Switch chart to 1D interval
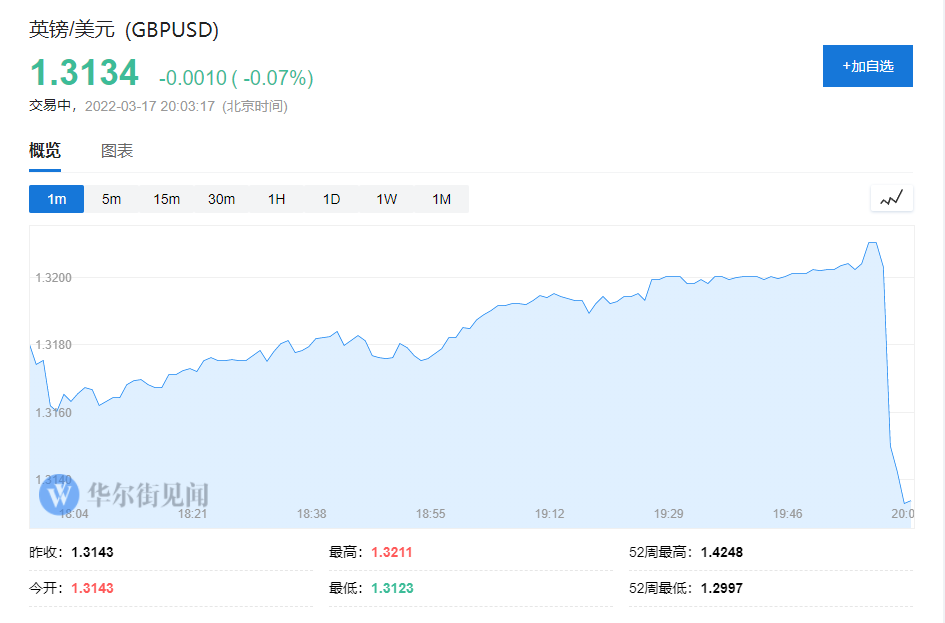Image resolution: width=945 pixels, height=623 pixels. coord(331,199)
